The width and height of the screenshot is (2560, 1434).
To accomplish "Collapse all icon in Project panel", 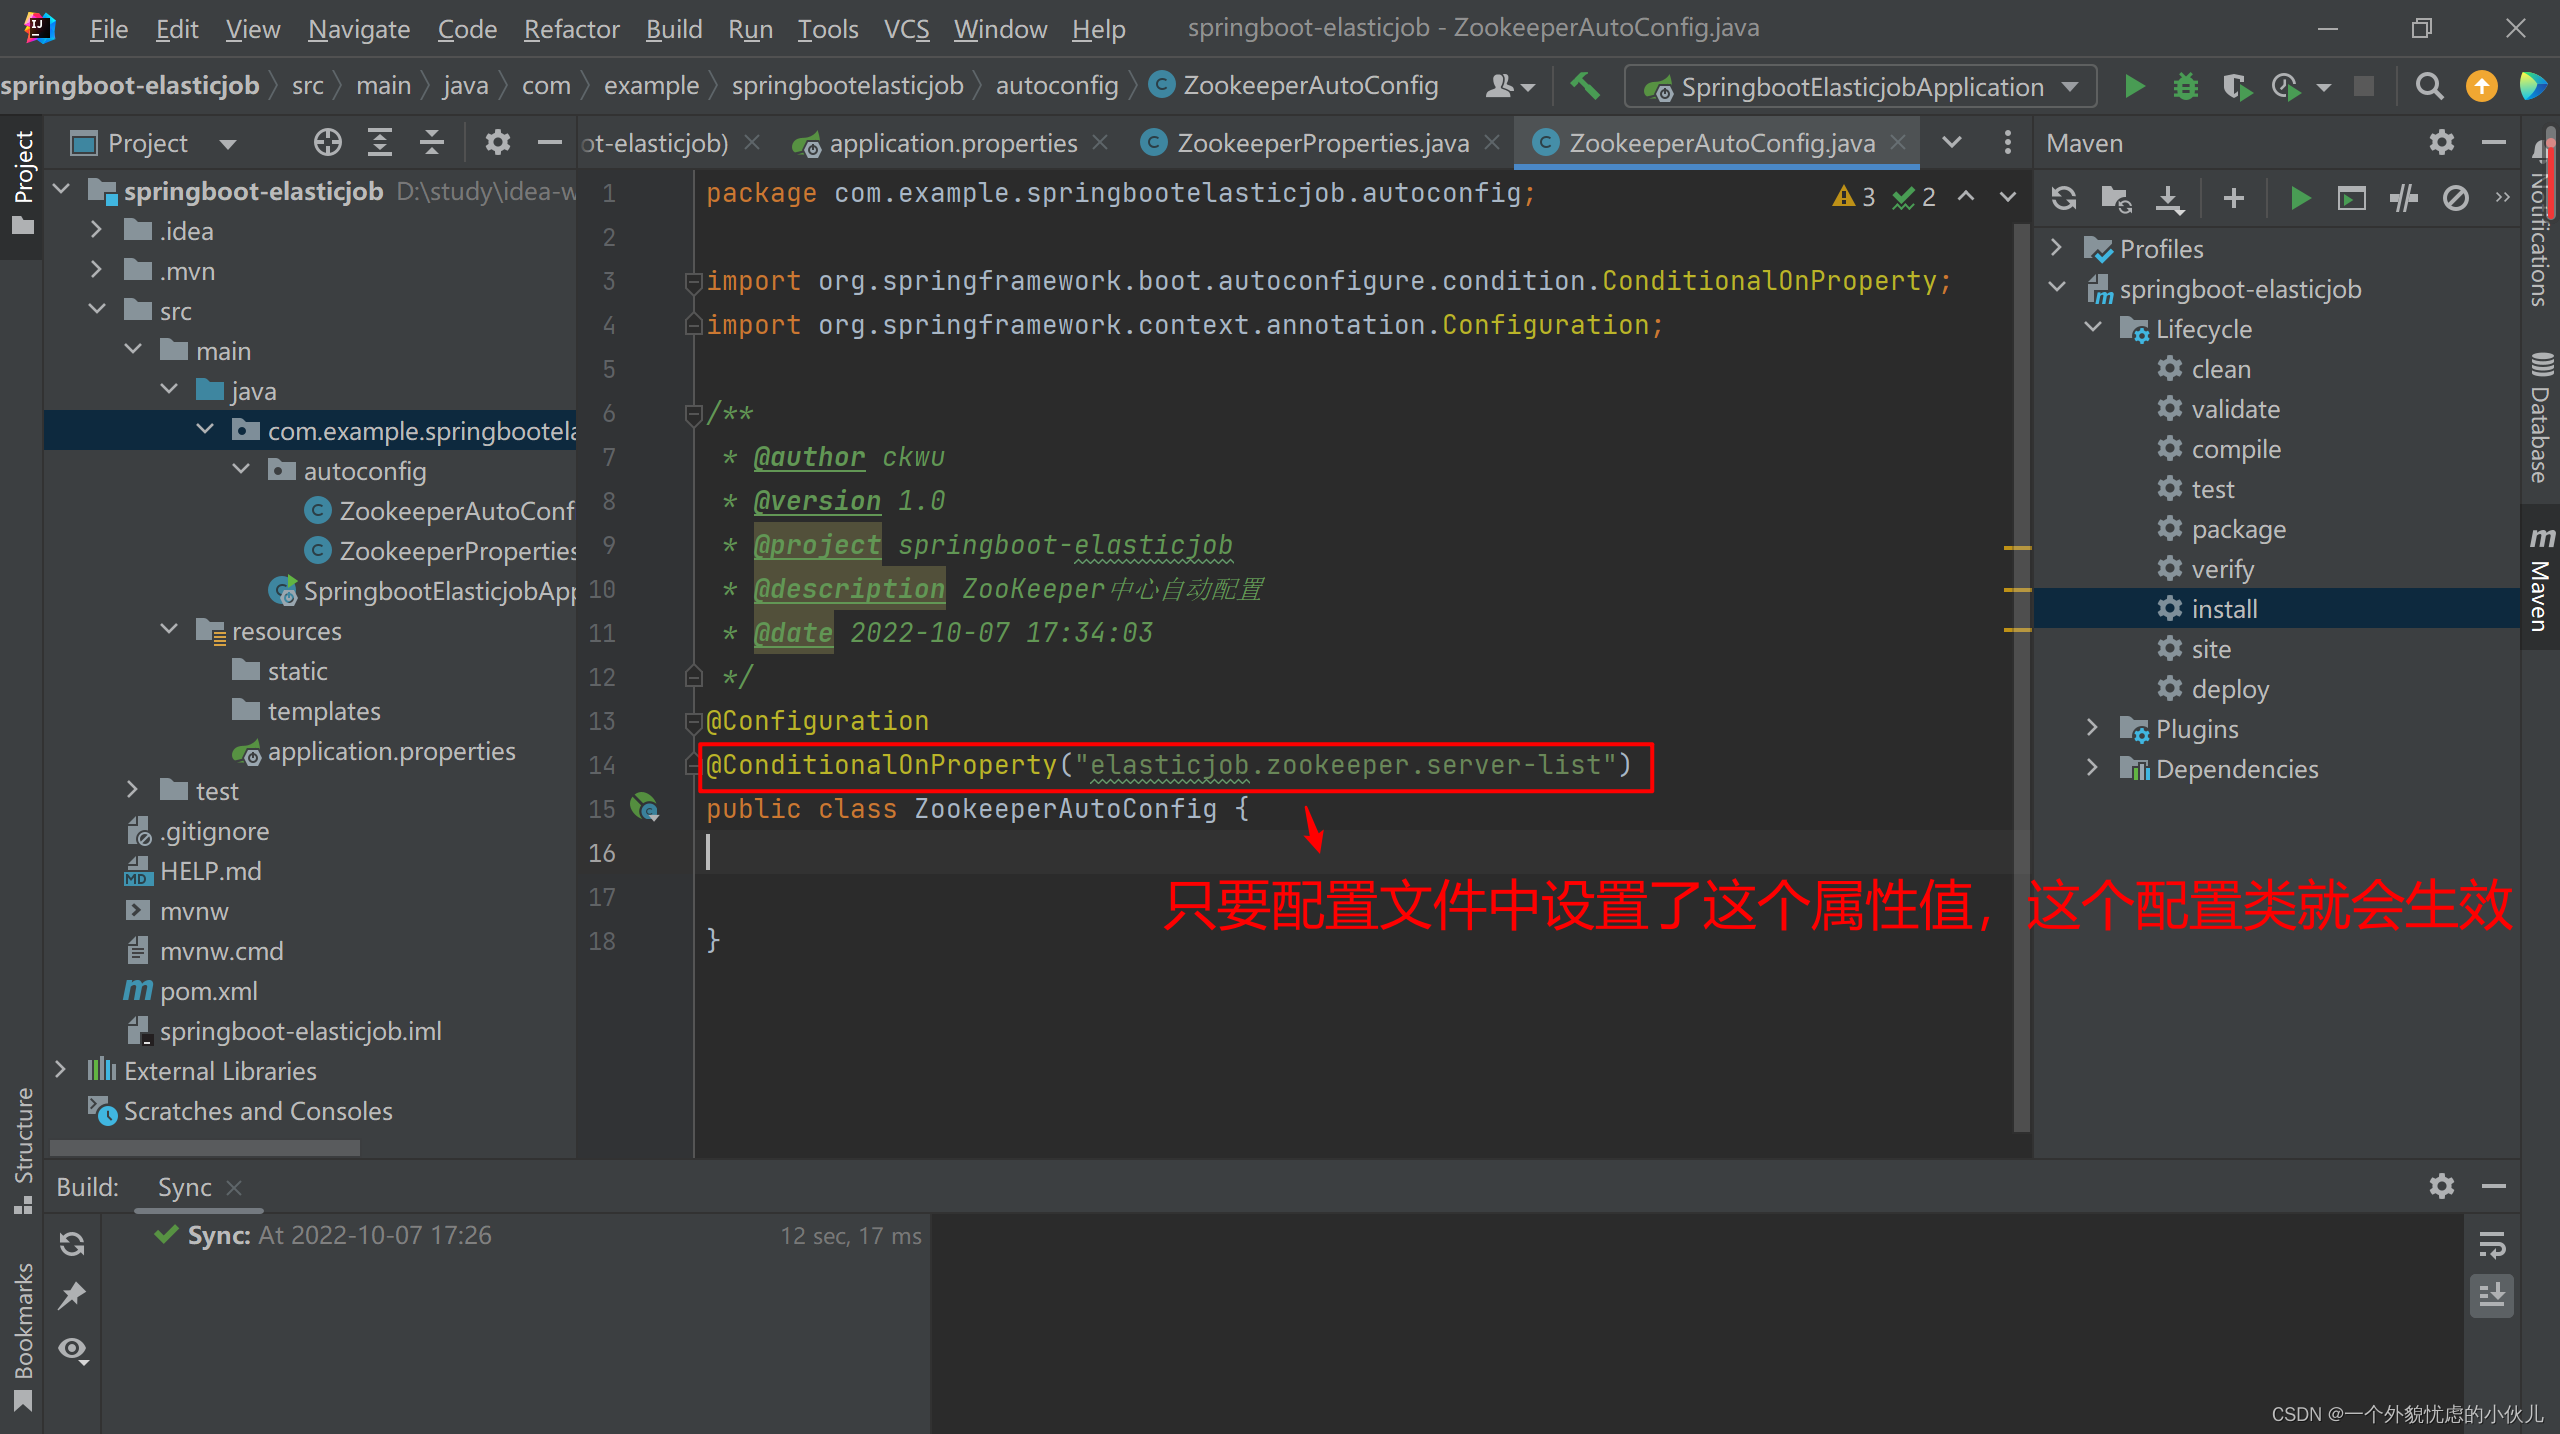I will click(431, 143).
